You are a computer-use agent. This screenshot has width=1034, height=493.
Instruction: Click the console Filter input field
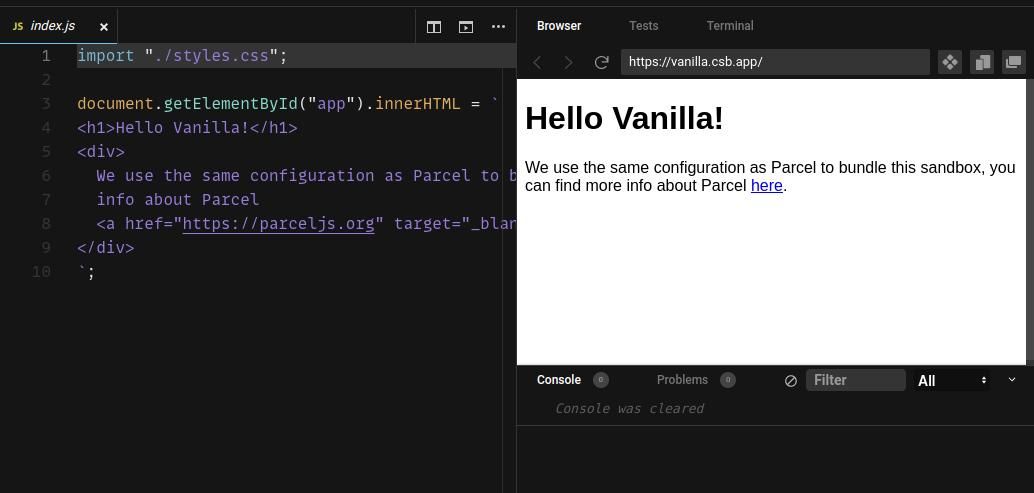coord(855,380)
